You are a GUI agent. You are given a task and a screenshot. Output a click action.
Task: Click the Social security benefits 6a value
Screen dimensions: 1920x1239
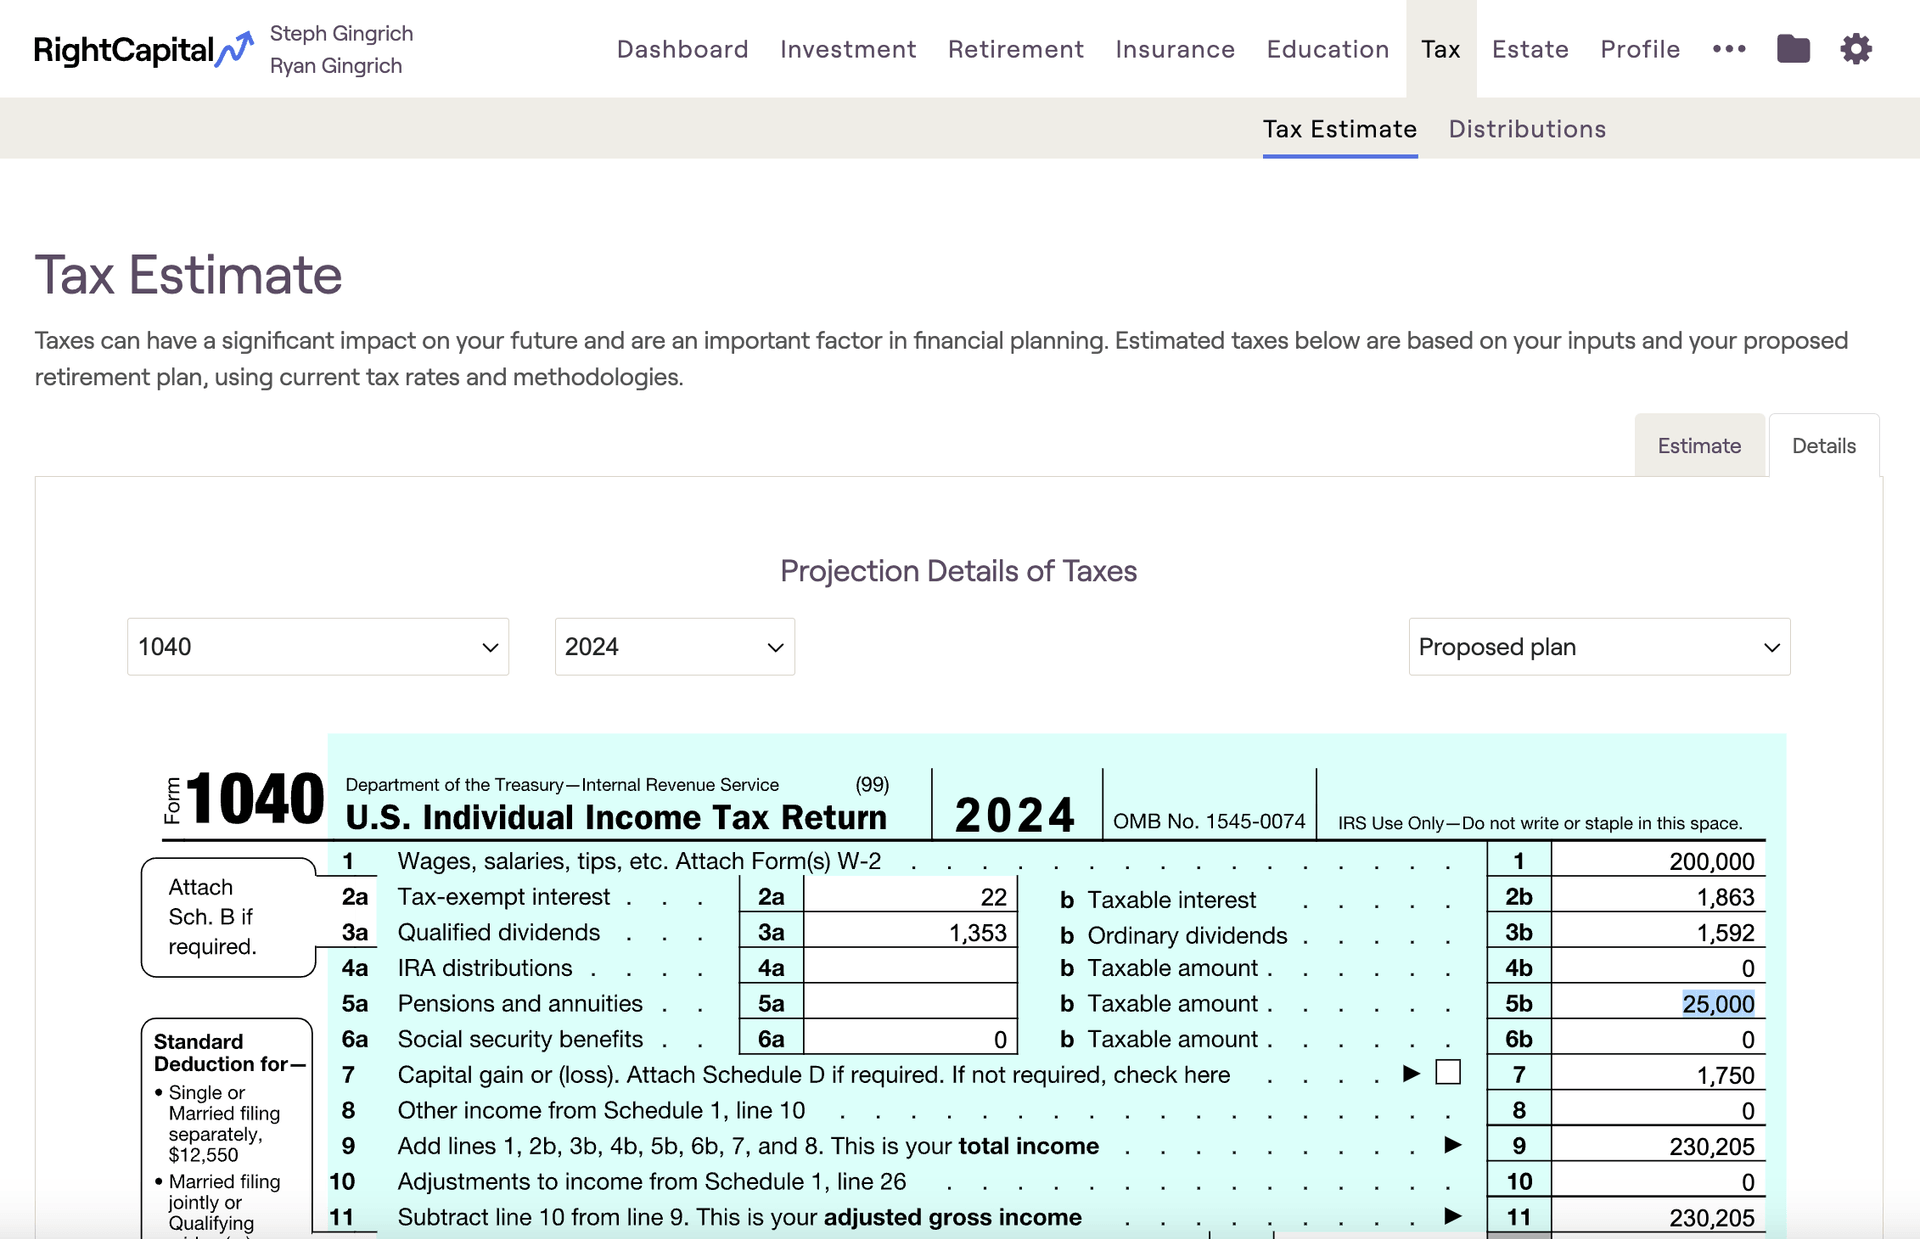pos(999,1040)
